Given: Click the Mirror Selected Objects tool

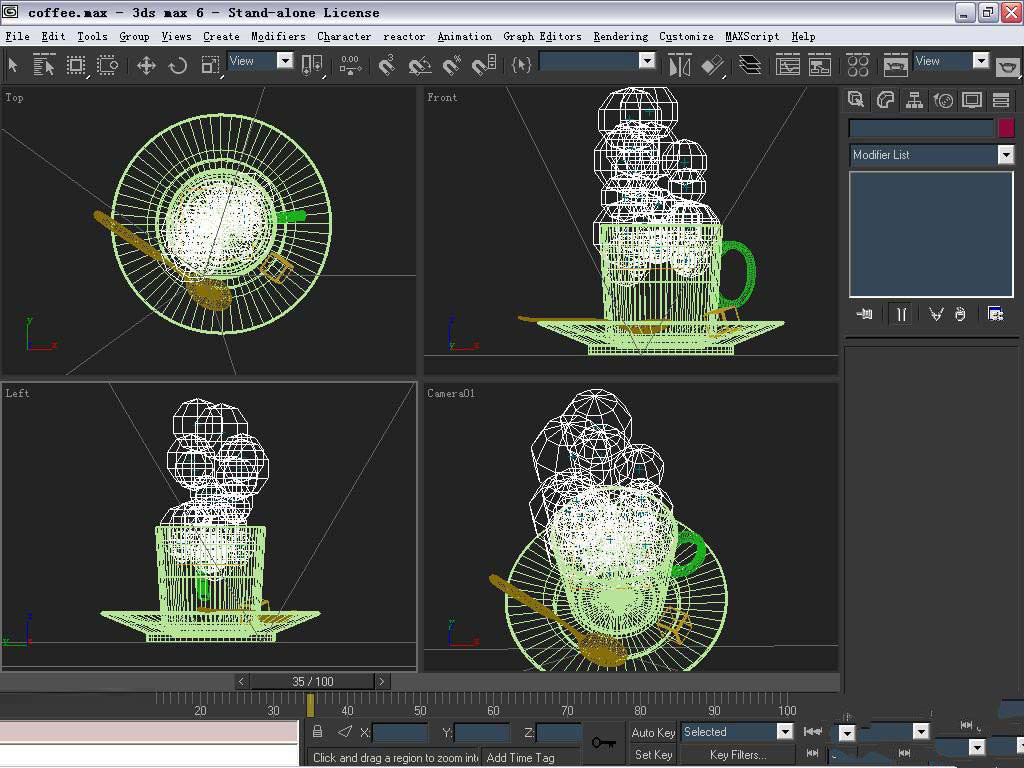Looking at the screenshot, I should pyautogui.click(x=679, y=65).
